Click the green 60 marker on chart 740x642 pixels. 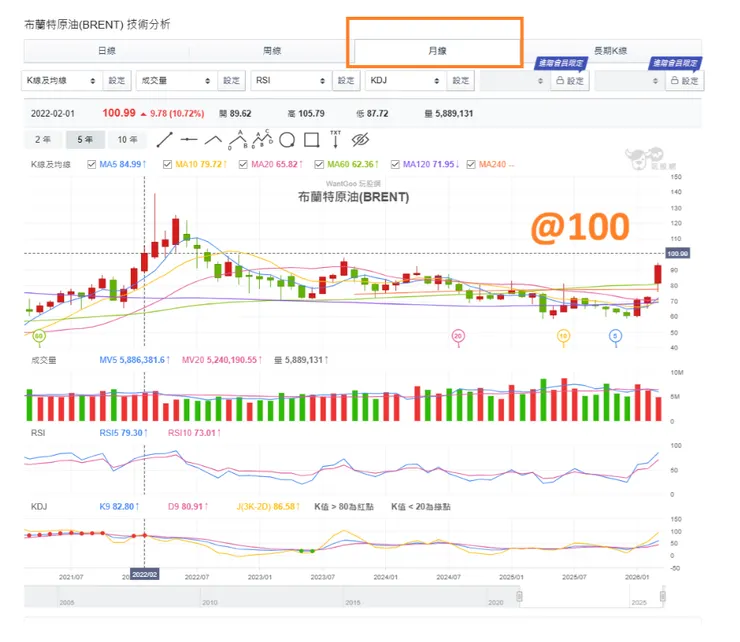coord(39,336)
